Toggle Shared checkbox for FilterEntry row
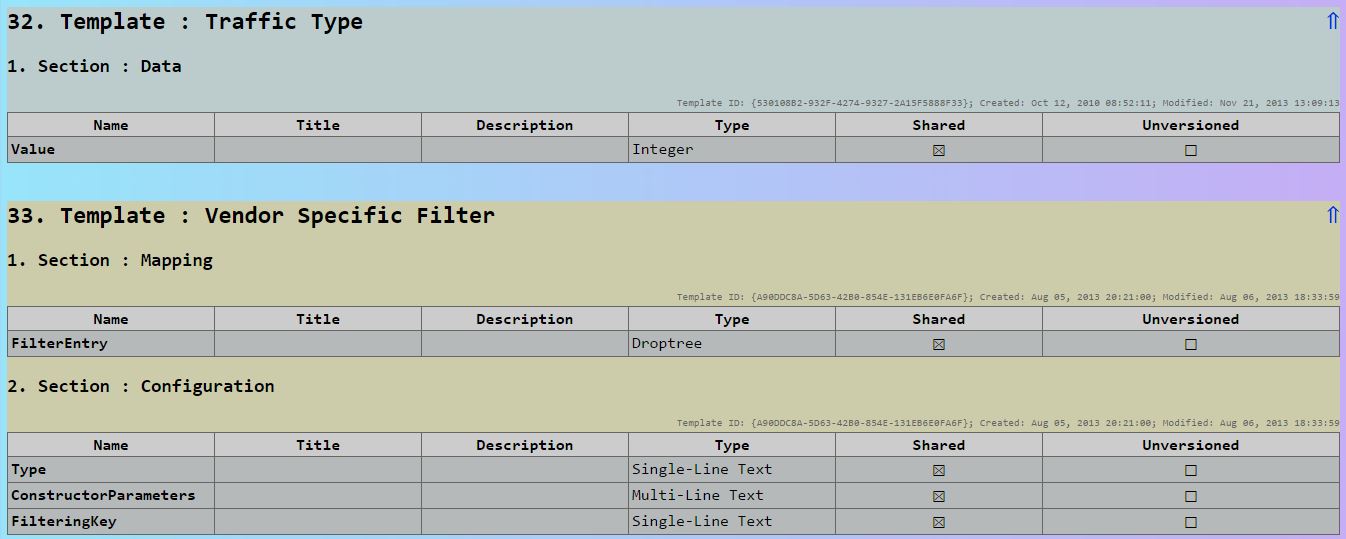Image resolution: width=1346 pixels, height=539 pixels. point(938,344)
